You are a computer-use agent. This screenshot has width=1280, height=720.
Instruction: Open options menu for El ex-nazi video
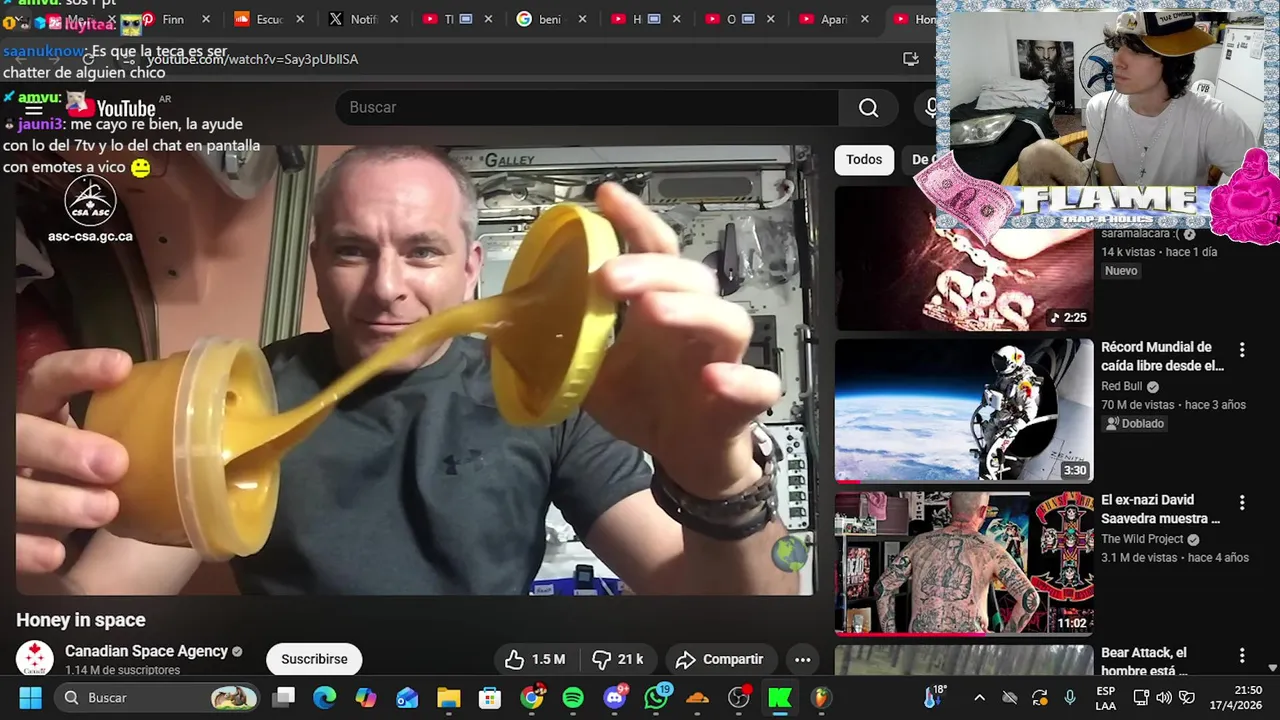(x=1242, y=502)
